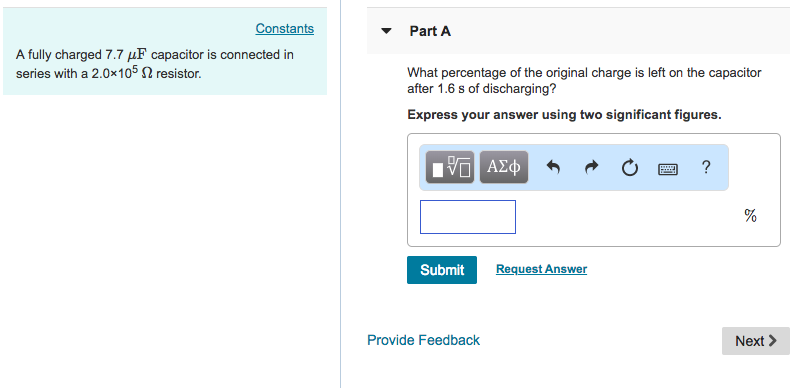Image resolution: width=799 pixels, height=388 pixels.
Task: Click the Part A header title
Action: coord(430,31)
